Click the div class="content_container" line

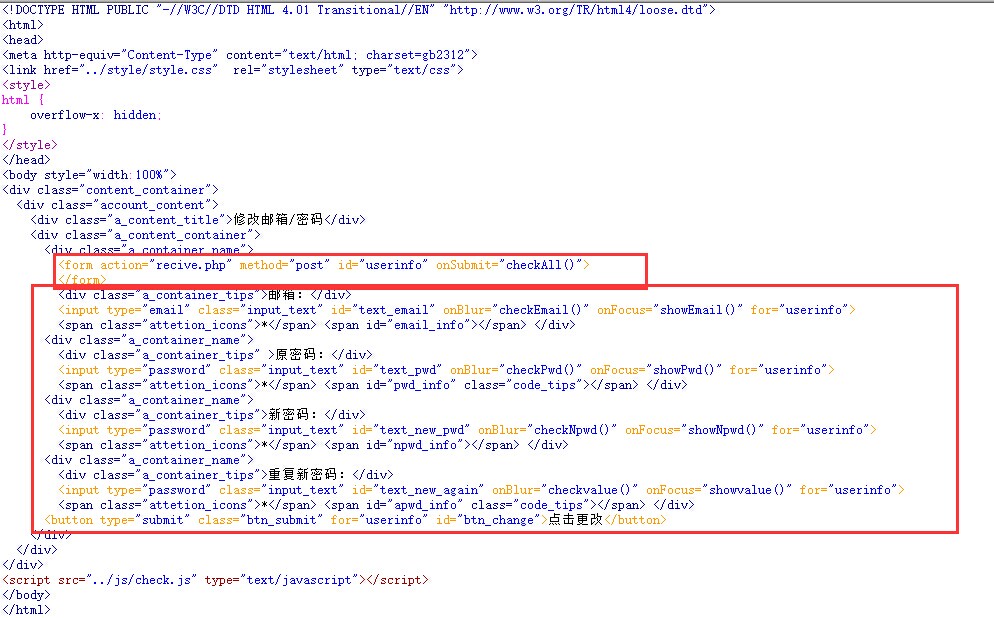point(110,190)
